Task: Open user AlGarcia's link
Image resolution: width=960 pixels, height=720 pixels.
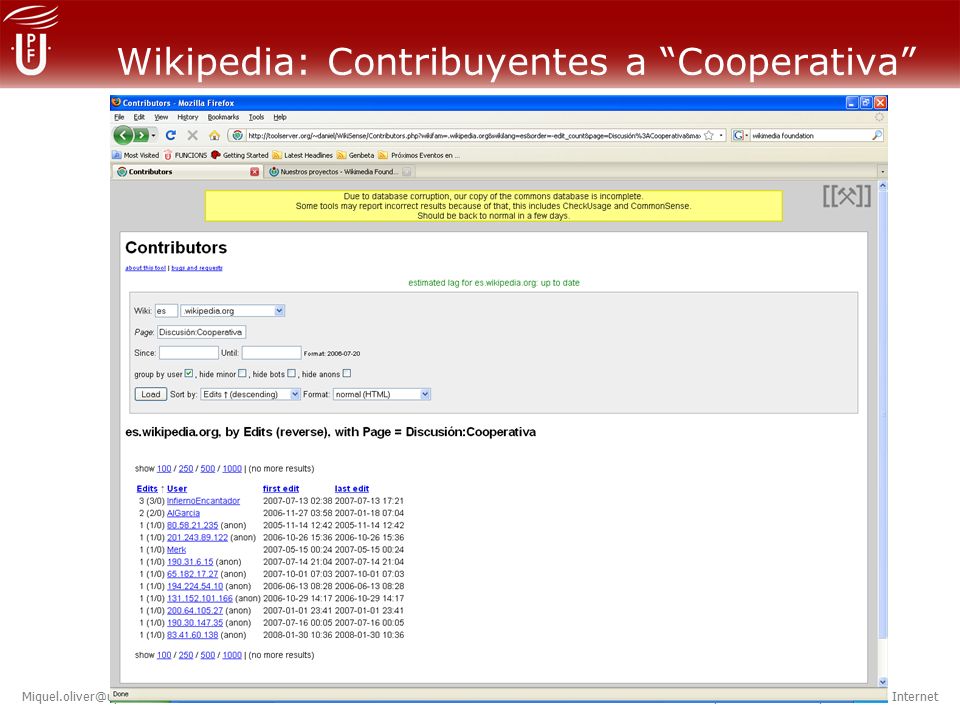Action: click(183, 513)
